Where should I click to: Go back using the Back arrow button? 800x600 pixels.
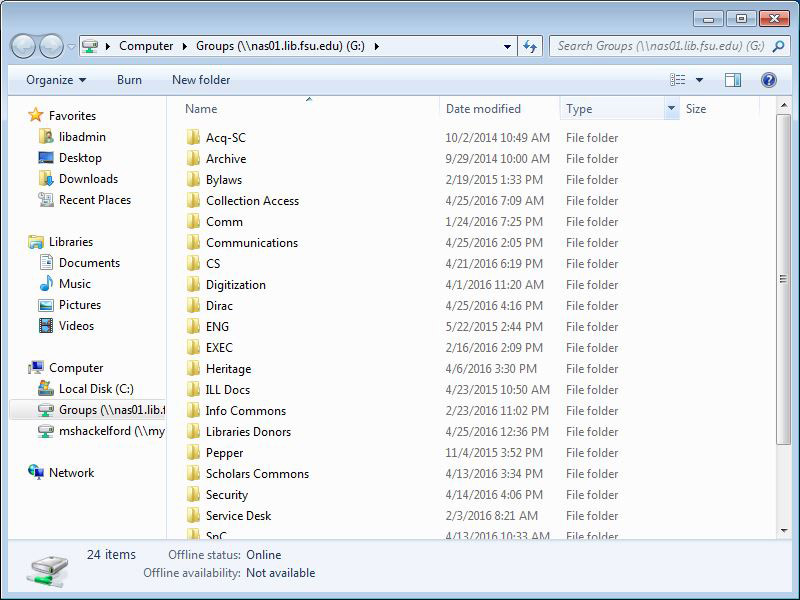point(23,46)
